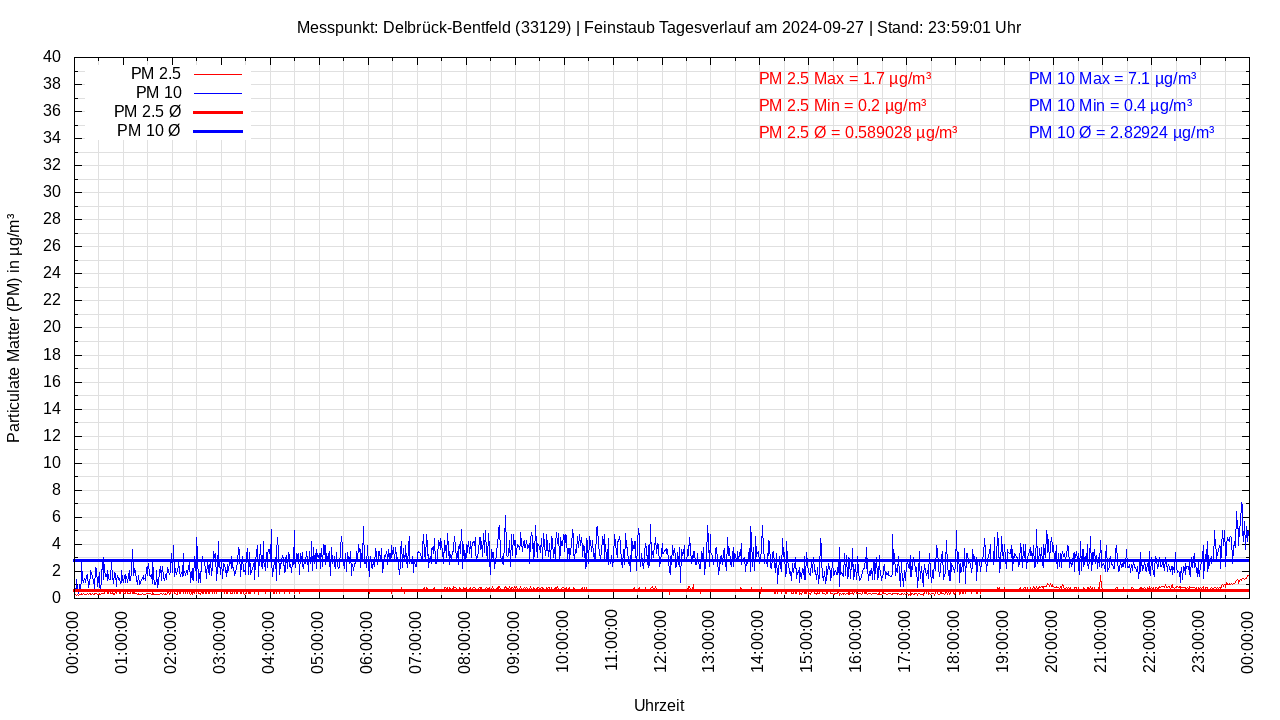
Task: Click the PM 10 Max = 7.1 µg/m³ text
Action: tap(1112, 78)
